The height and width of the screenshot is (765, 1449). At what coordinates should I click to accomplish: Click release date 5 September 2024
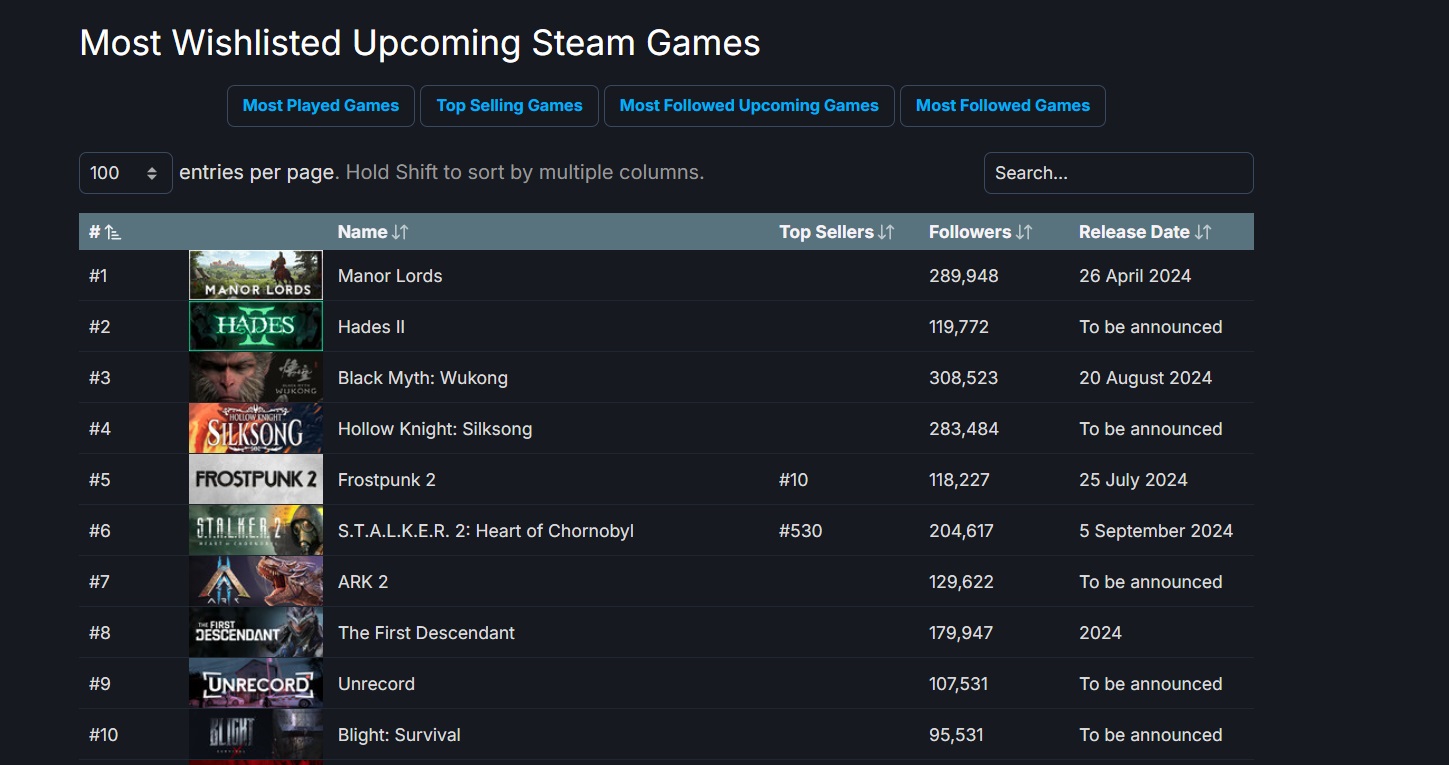click(1156, 531)
